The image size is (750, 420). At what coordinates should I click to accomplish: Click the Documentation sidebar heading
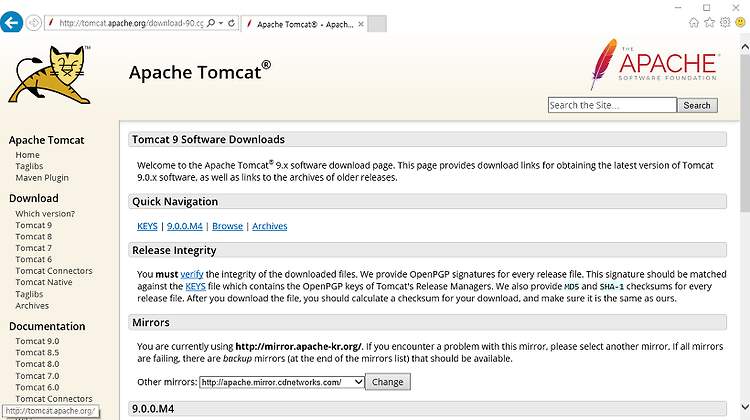[x=47, y=326]
